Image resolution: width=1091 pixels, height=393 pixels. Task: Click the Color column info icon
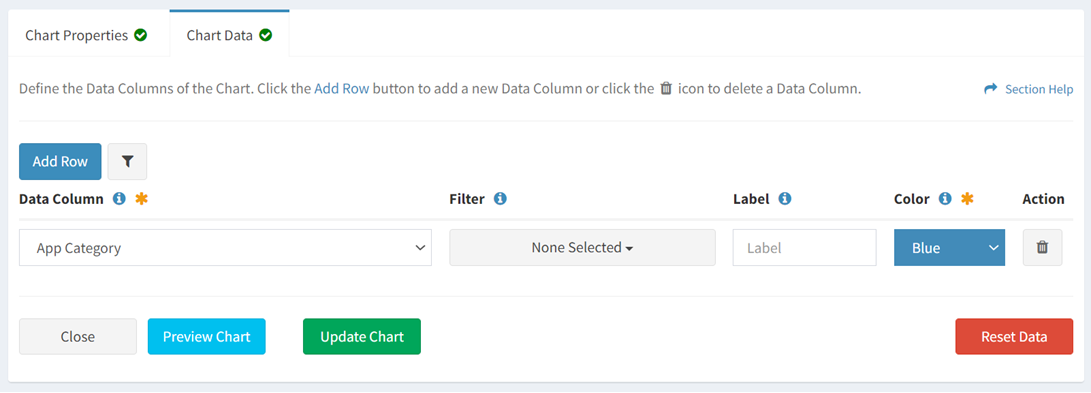[945, 199]
